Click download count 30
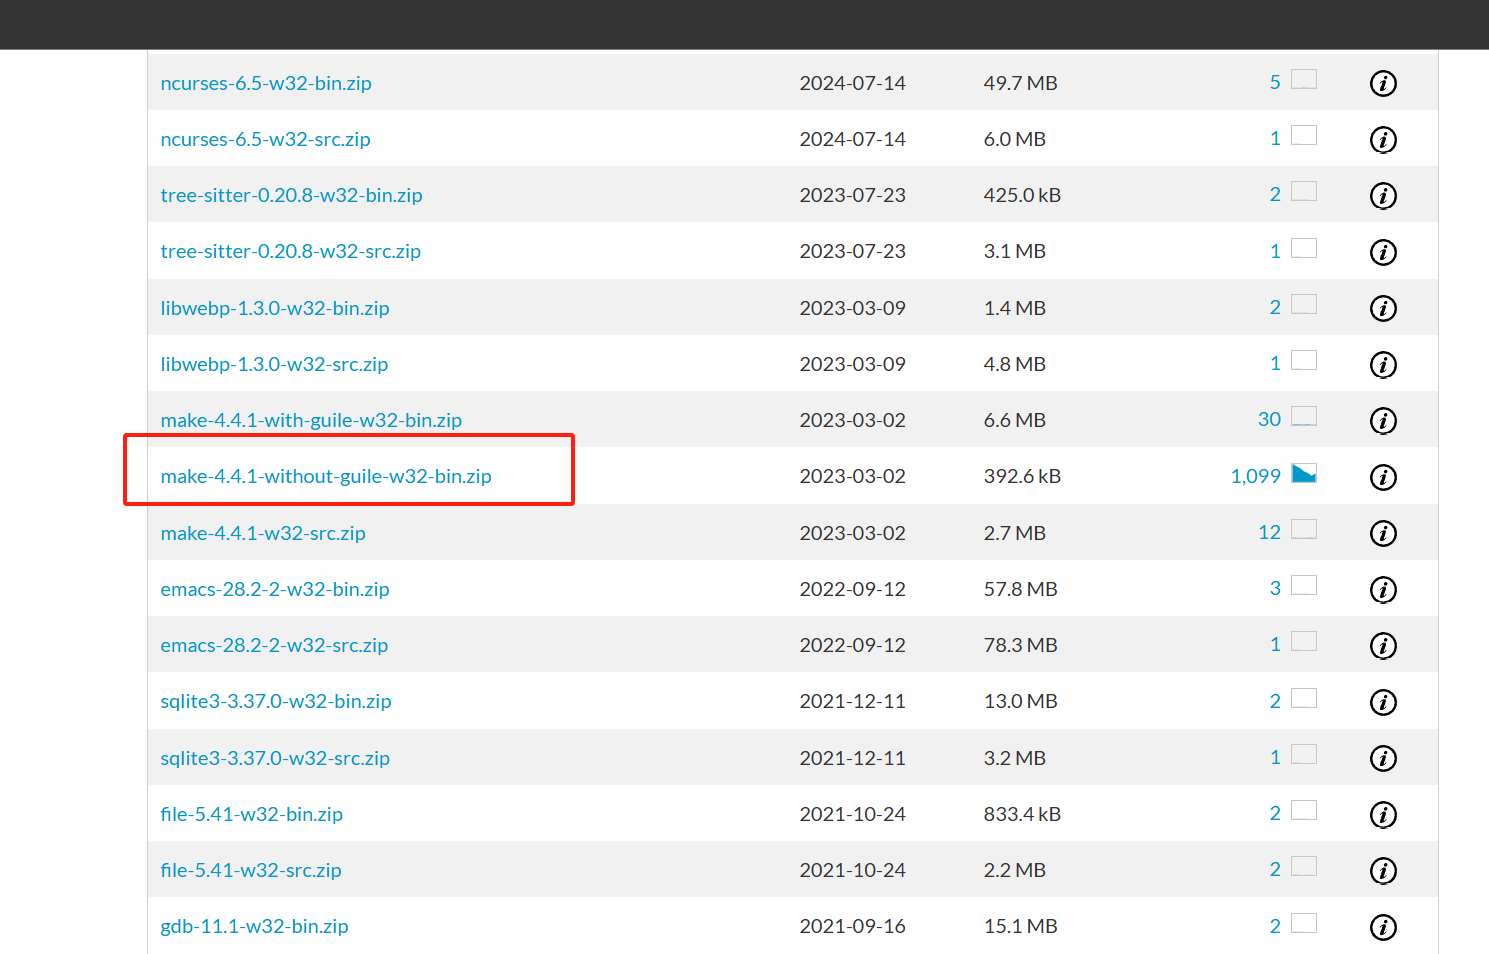The height and width of the screenshot is (954, 1489). pos(1269,419)
